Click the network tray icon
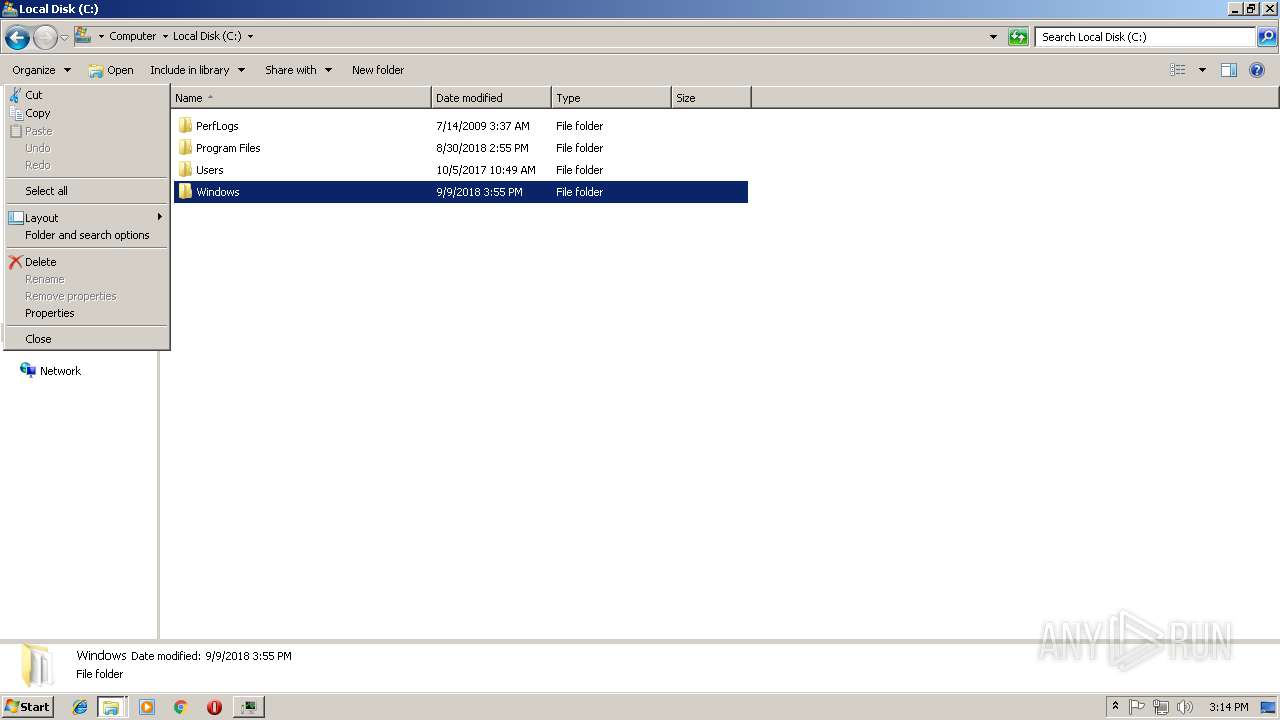This screenshot has height=720, width=1280. [x=1161, y=707]
